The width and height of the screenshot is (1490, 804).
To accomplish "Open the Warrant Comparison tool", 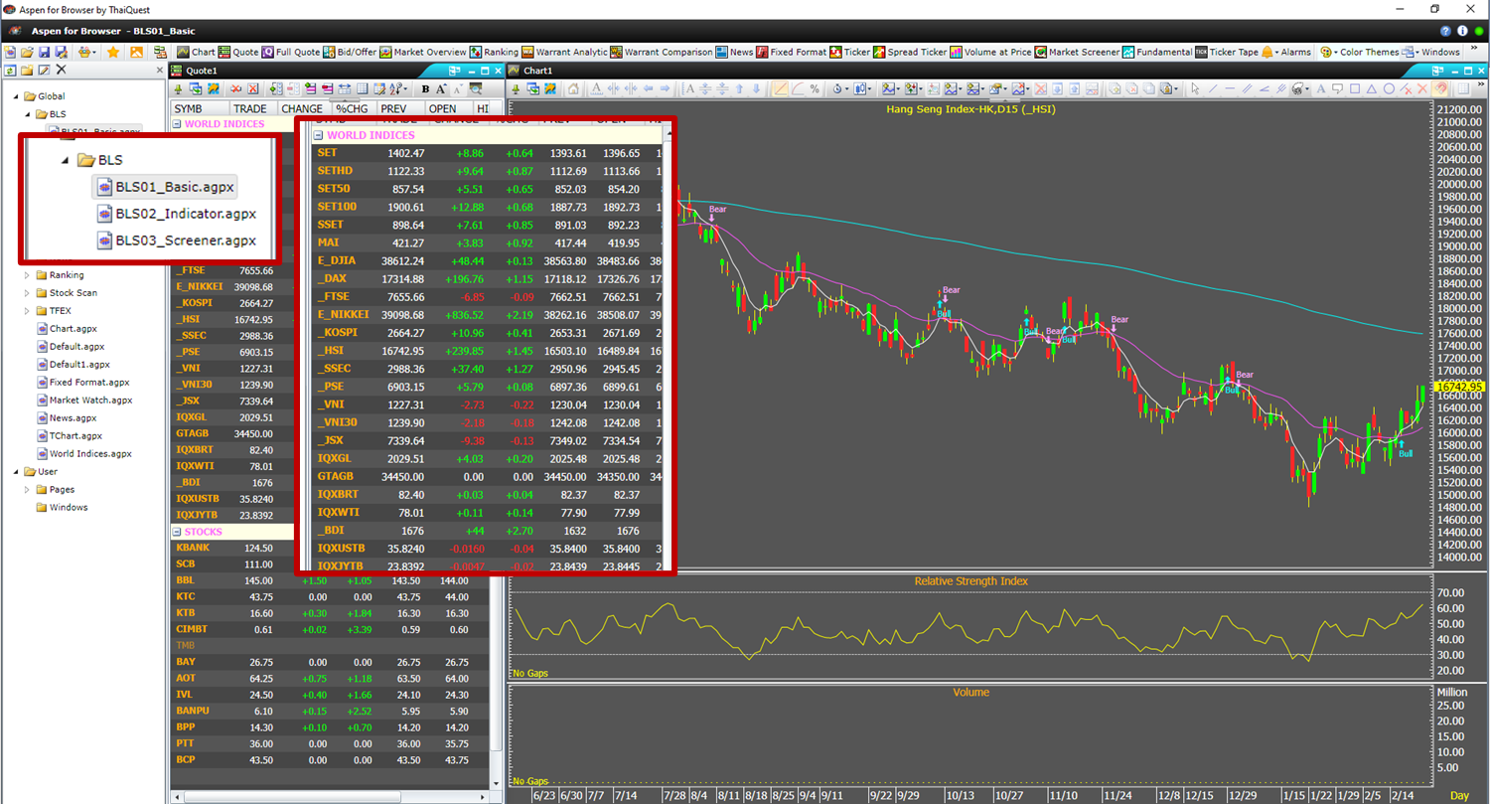I will click(x=661, y=52).
